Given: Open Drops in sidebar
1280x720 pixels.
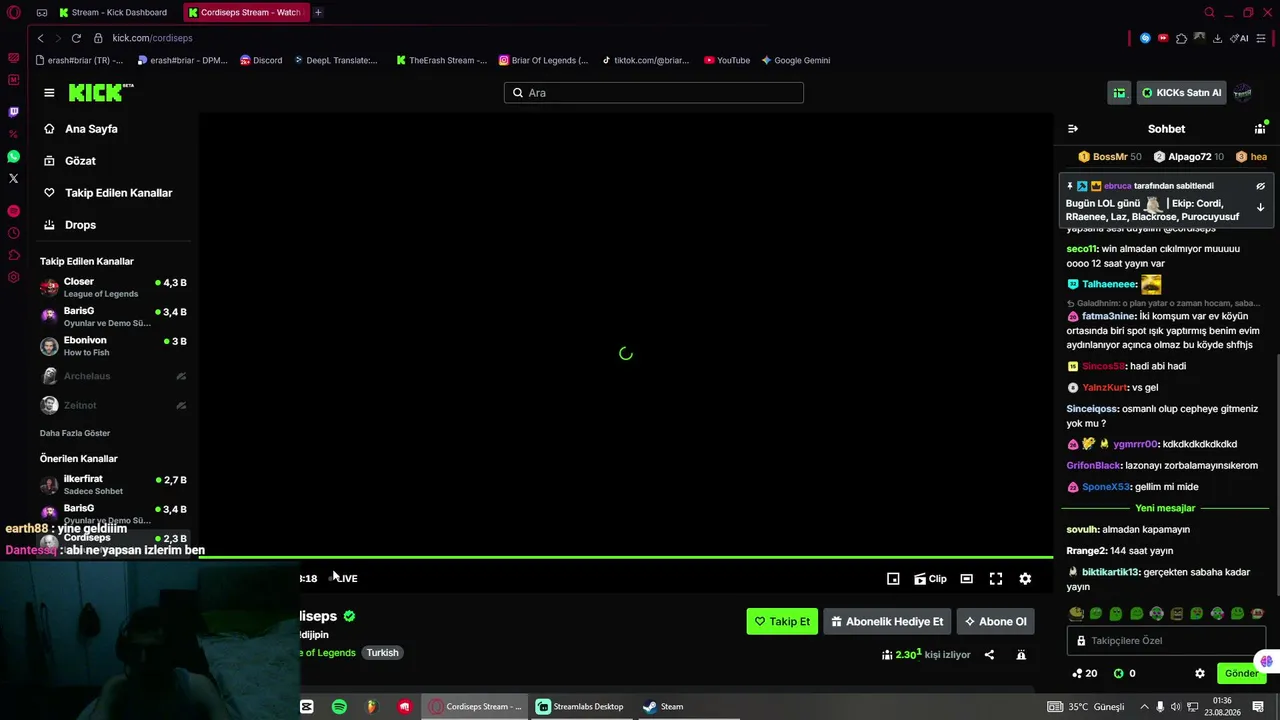Looking at the screenshot, I should click(80, 225).
